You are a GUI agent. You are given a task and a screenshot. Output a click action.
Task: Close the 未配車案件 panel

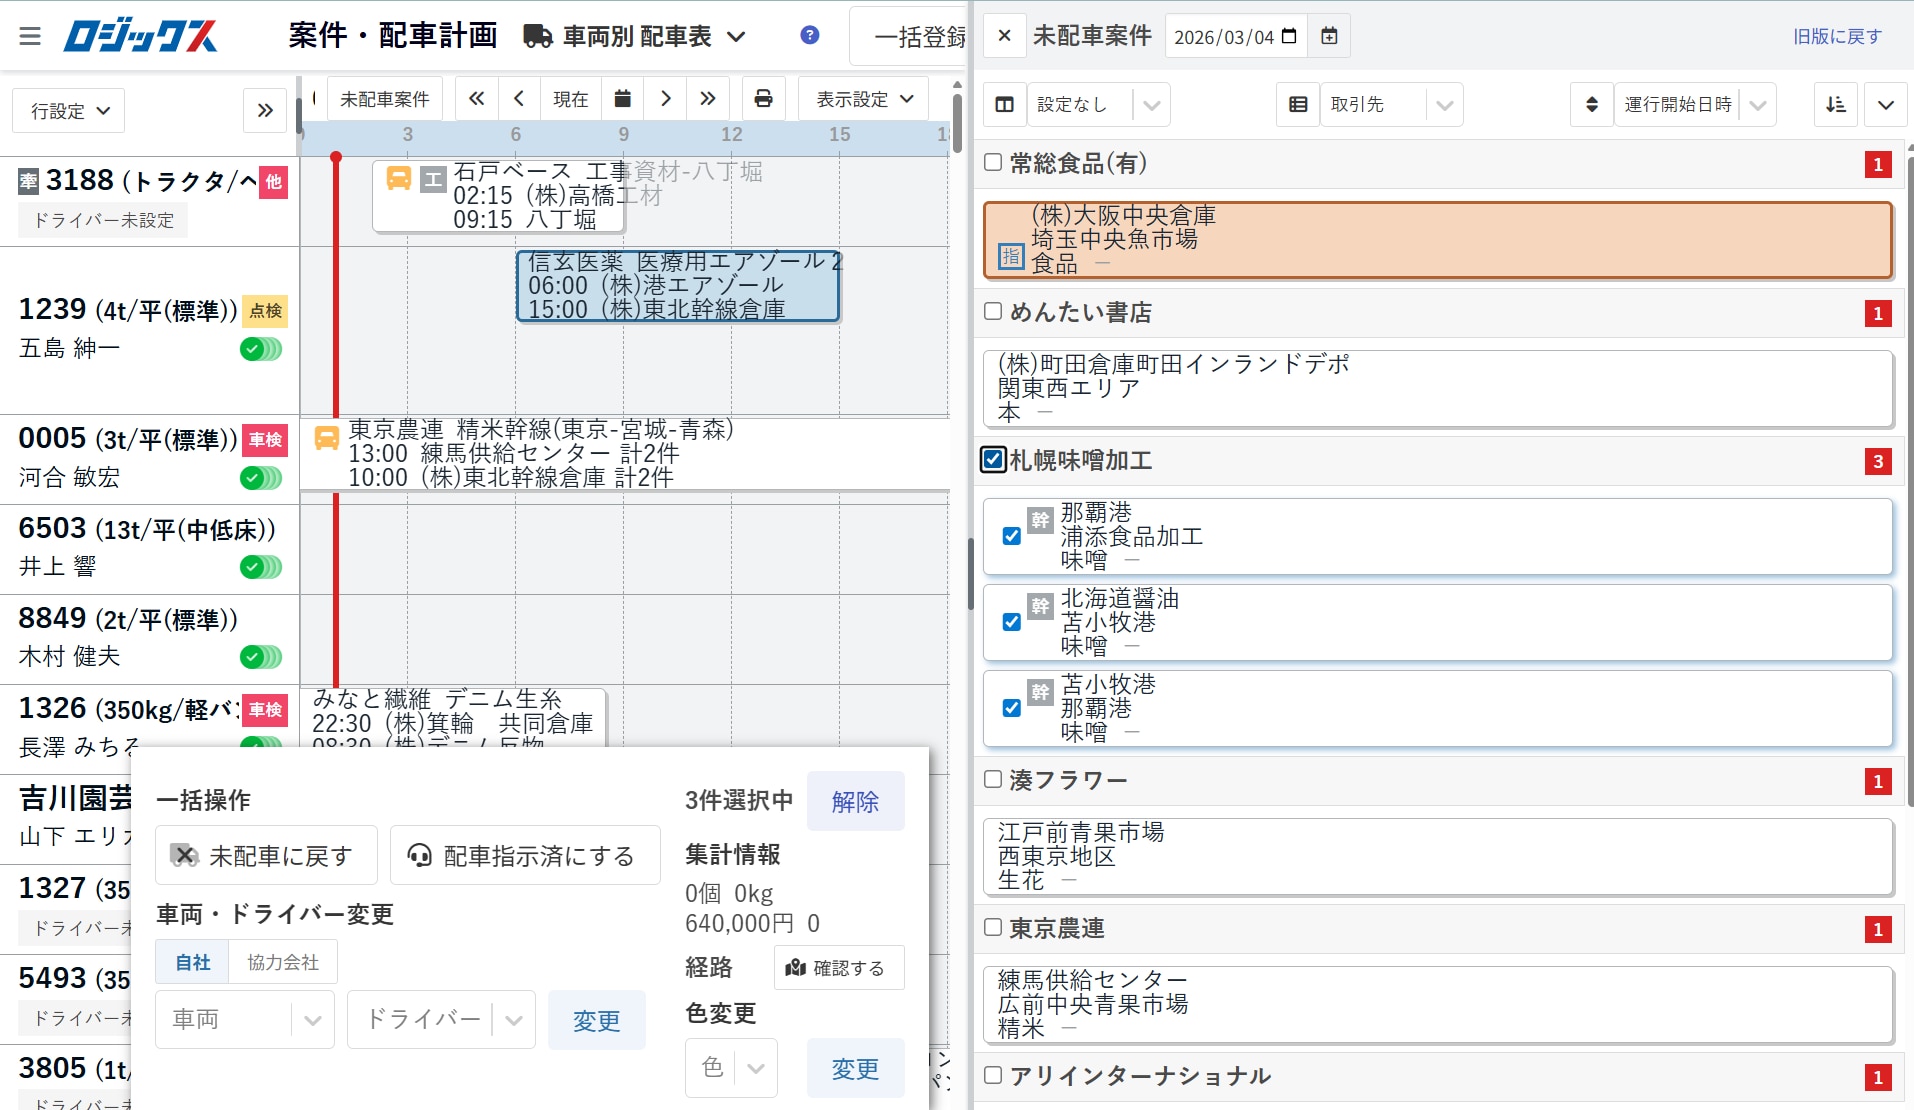tap(1005, 37)
